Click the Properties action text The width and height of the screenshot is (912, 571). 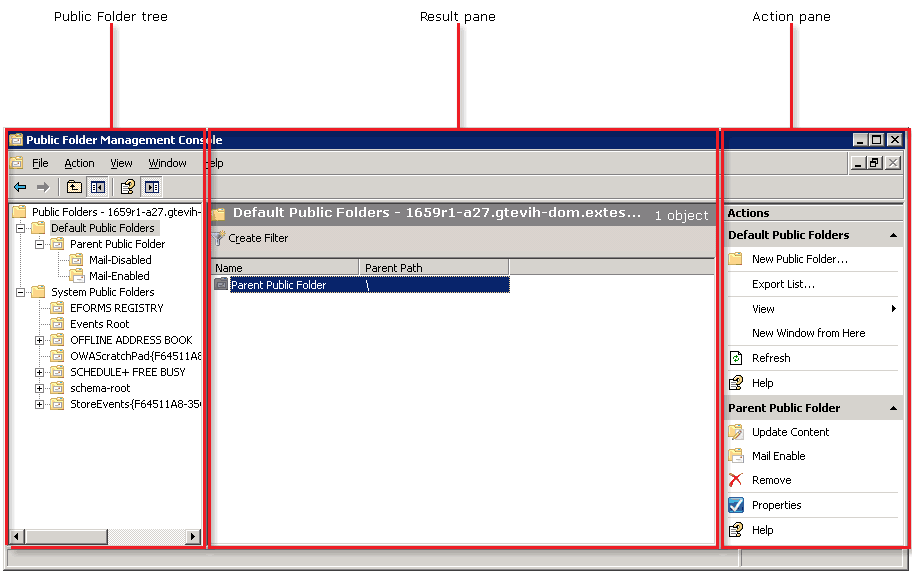pos(776,505)
